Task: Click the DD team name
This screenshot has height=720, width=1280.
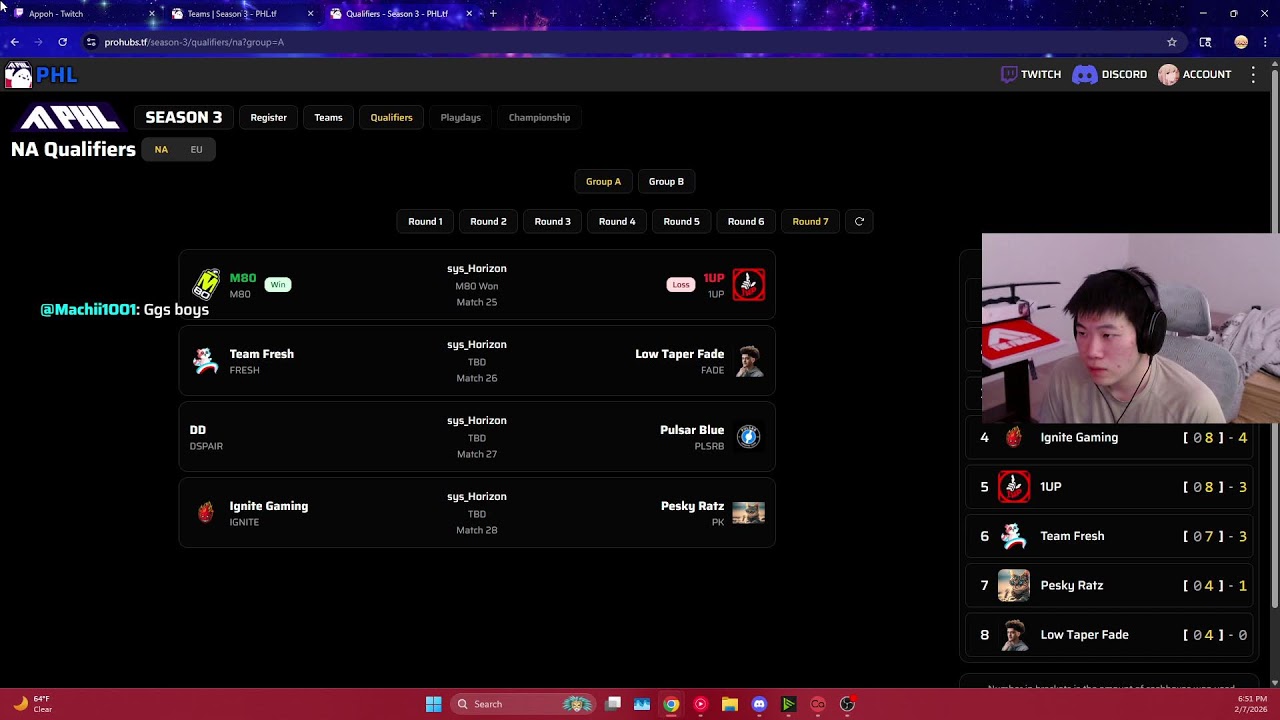Action: [x=198, y=430]
